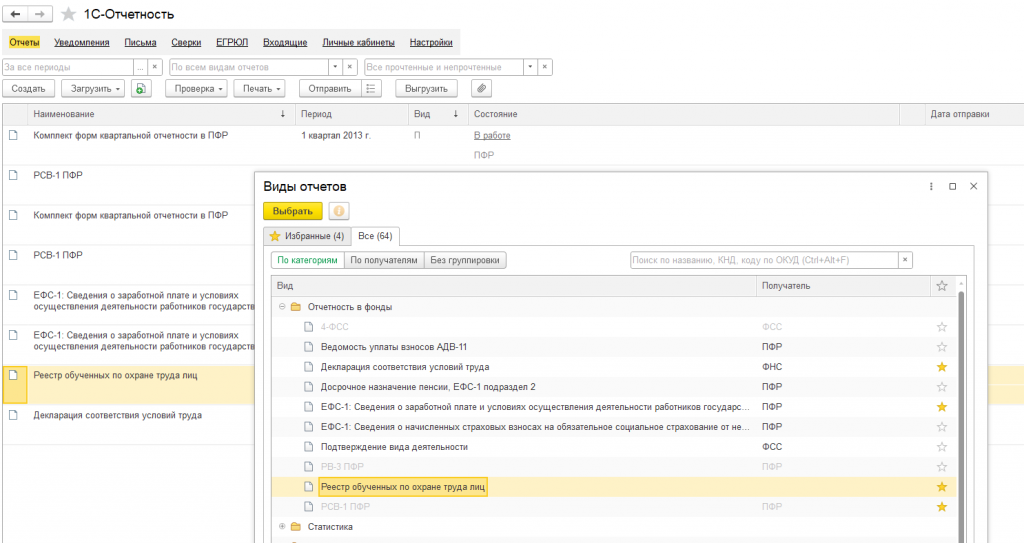
Task: Toggle the favorite star for РВ-3 ПФР
Action: [942, 467]
